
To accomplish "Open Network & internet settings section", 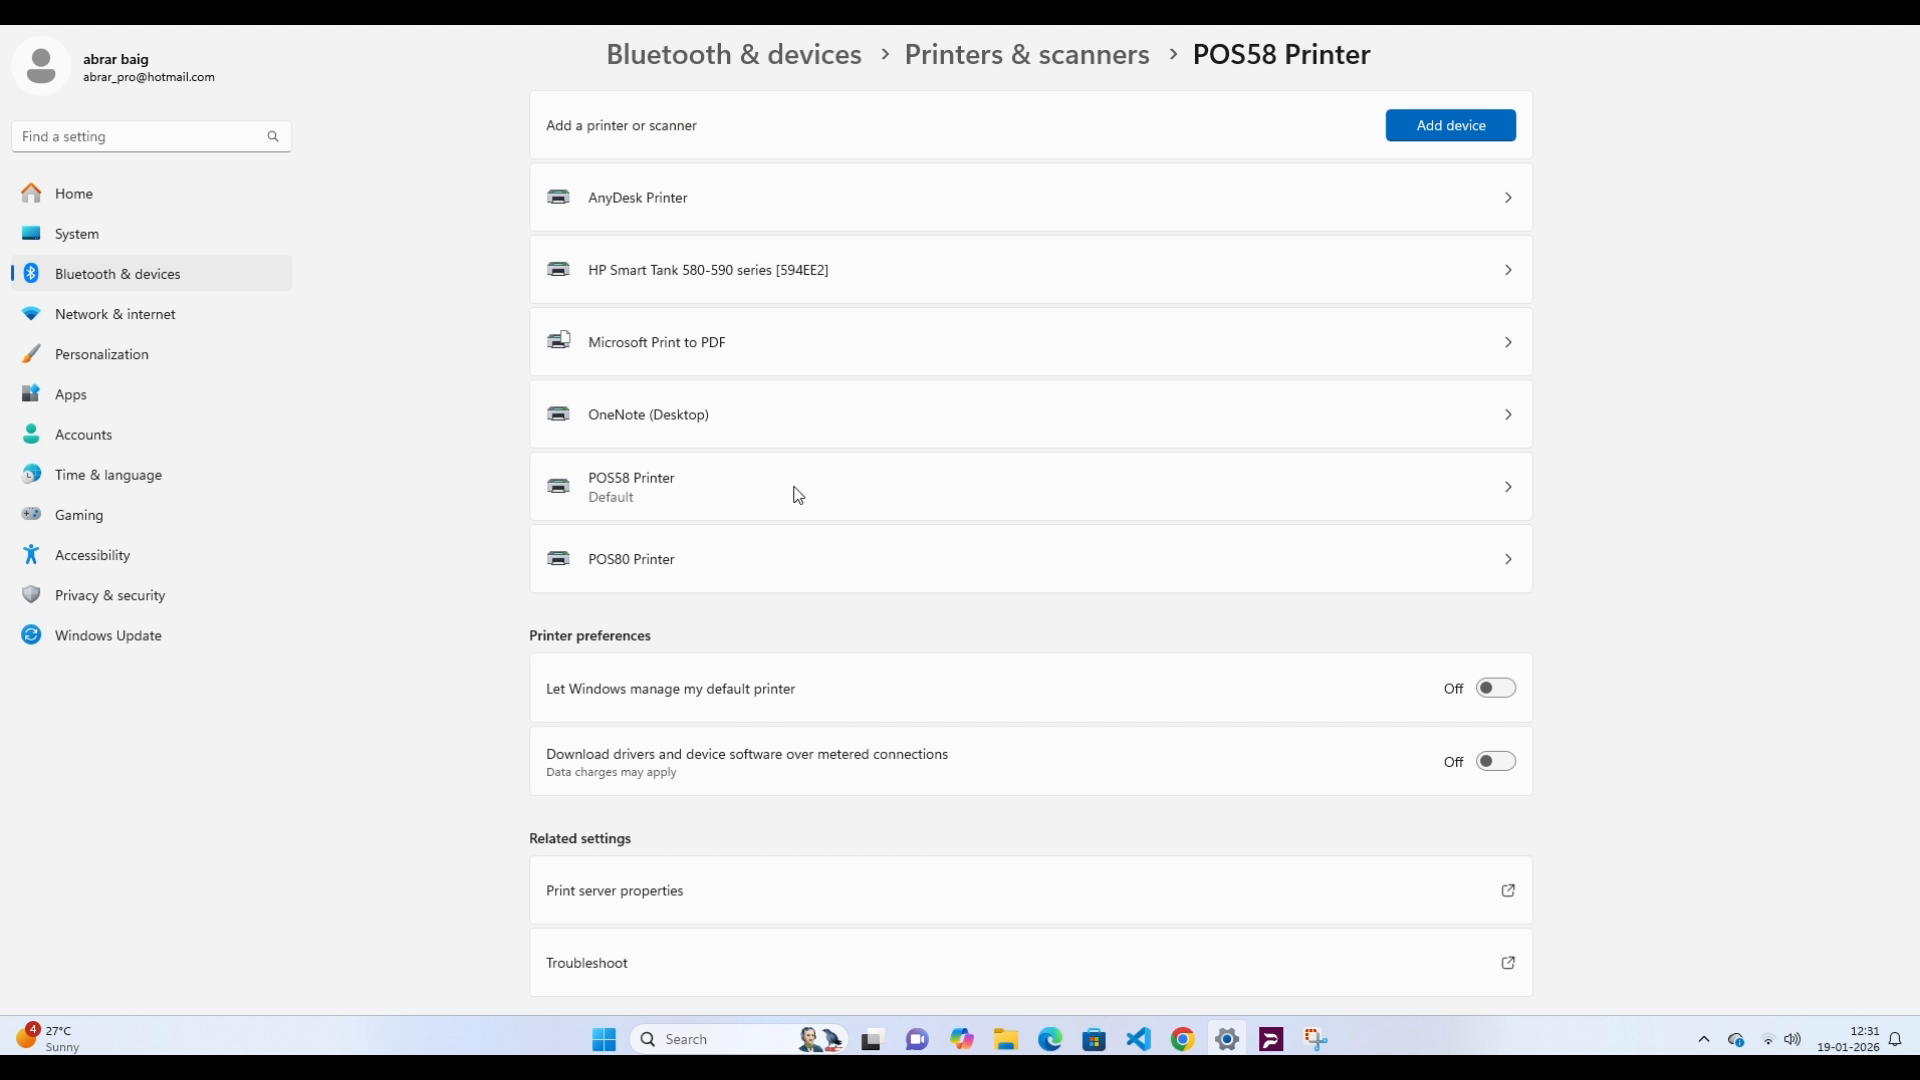I will point(115,314).
